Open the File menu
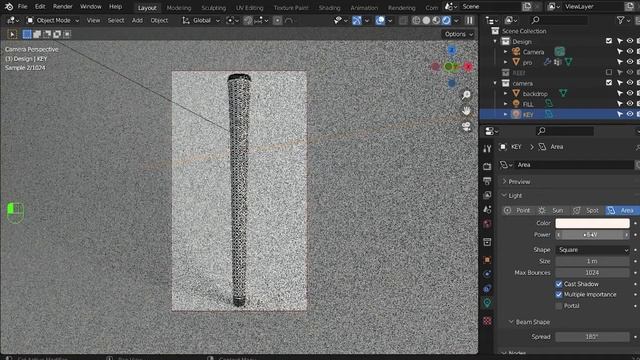This screenshot has height=360, width=640. [x=22, y=7]
